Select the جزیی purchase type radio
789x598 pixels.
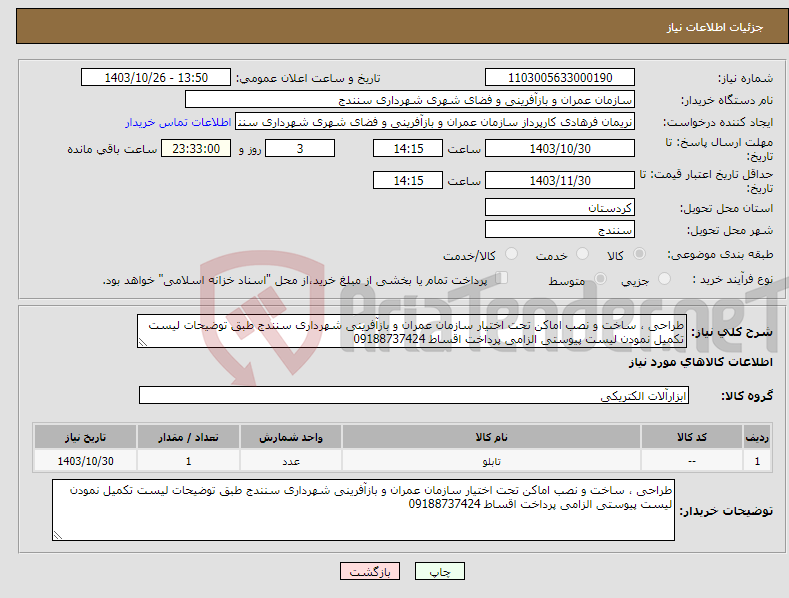[664, 278]
